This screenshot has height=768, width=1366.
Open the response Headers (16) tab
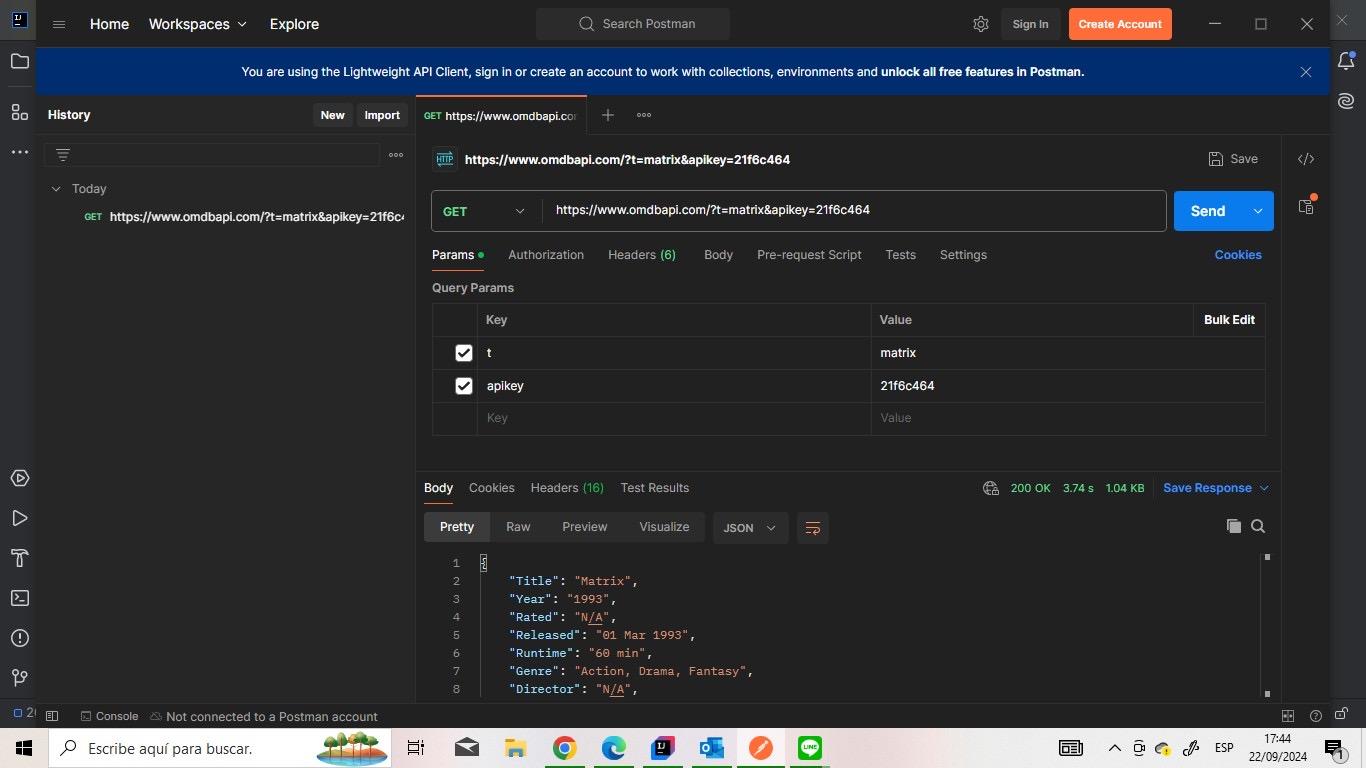pyautogui.click(x=567, y=488)
